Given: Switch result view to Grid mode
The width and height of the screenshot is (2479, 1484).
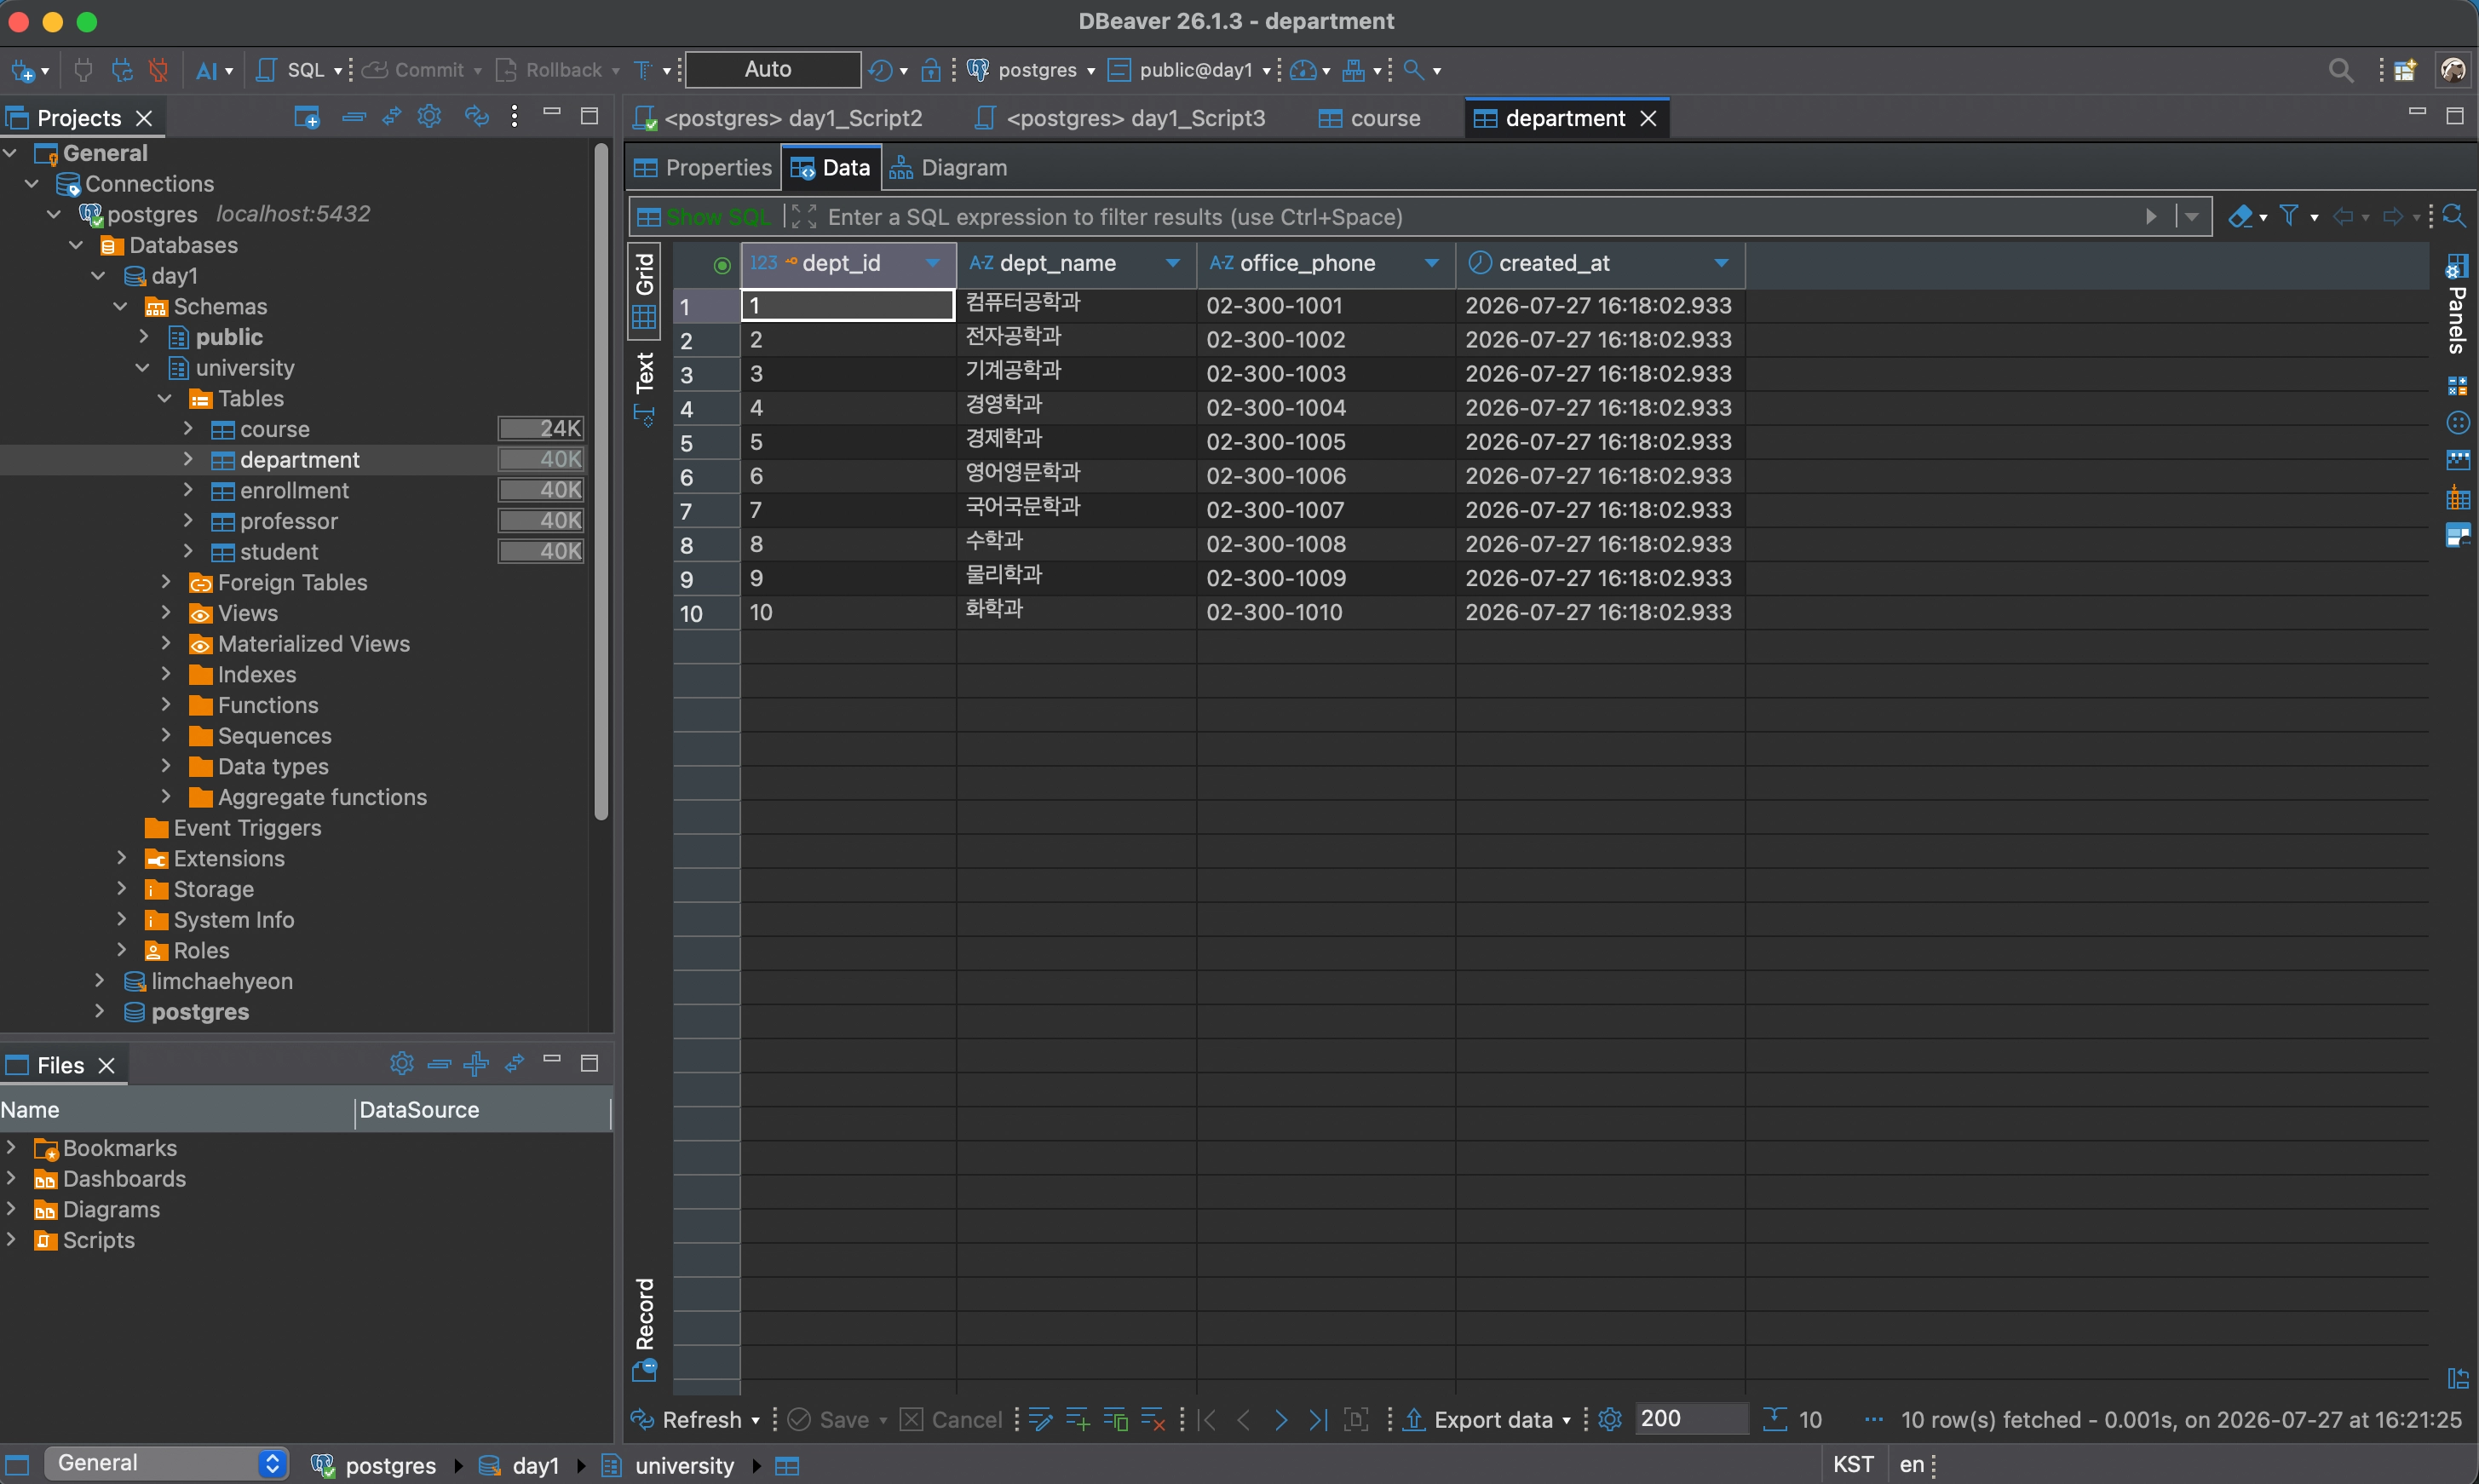Looking at the screenshot, I should click(x=644, y=290).
